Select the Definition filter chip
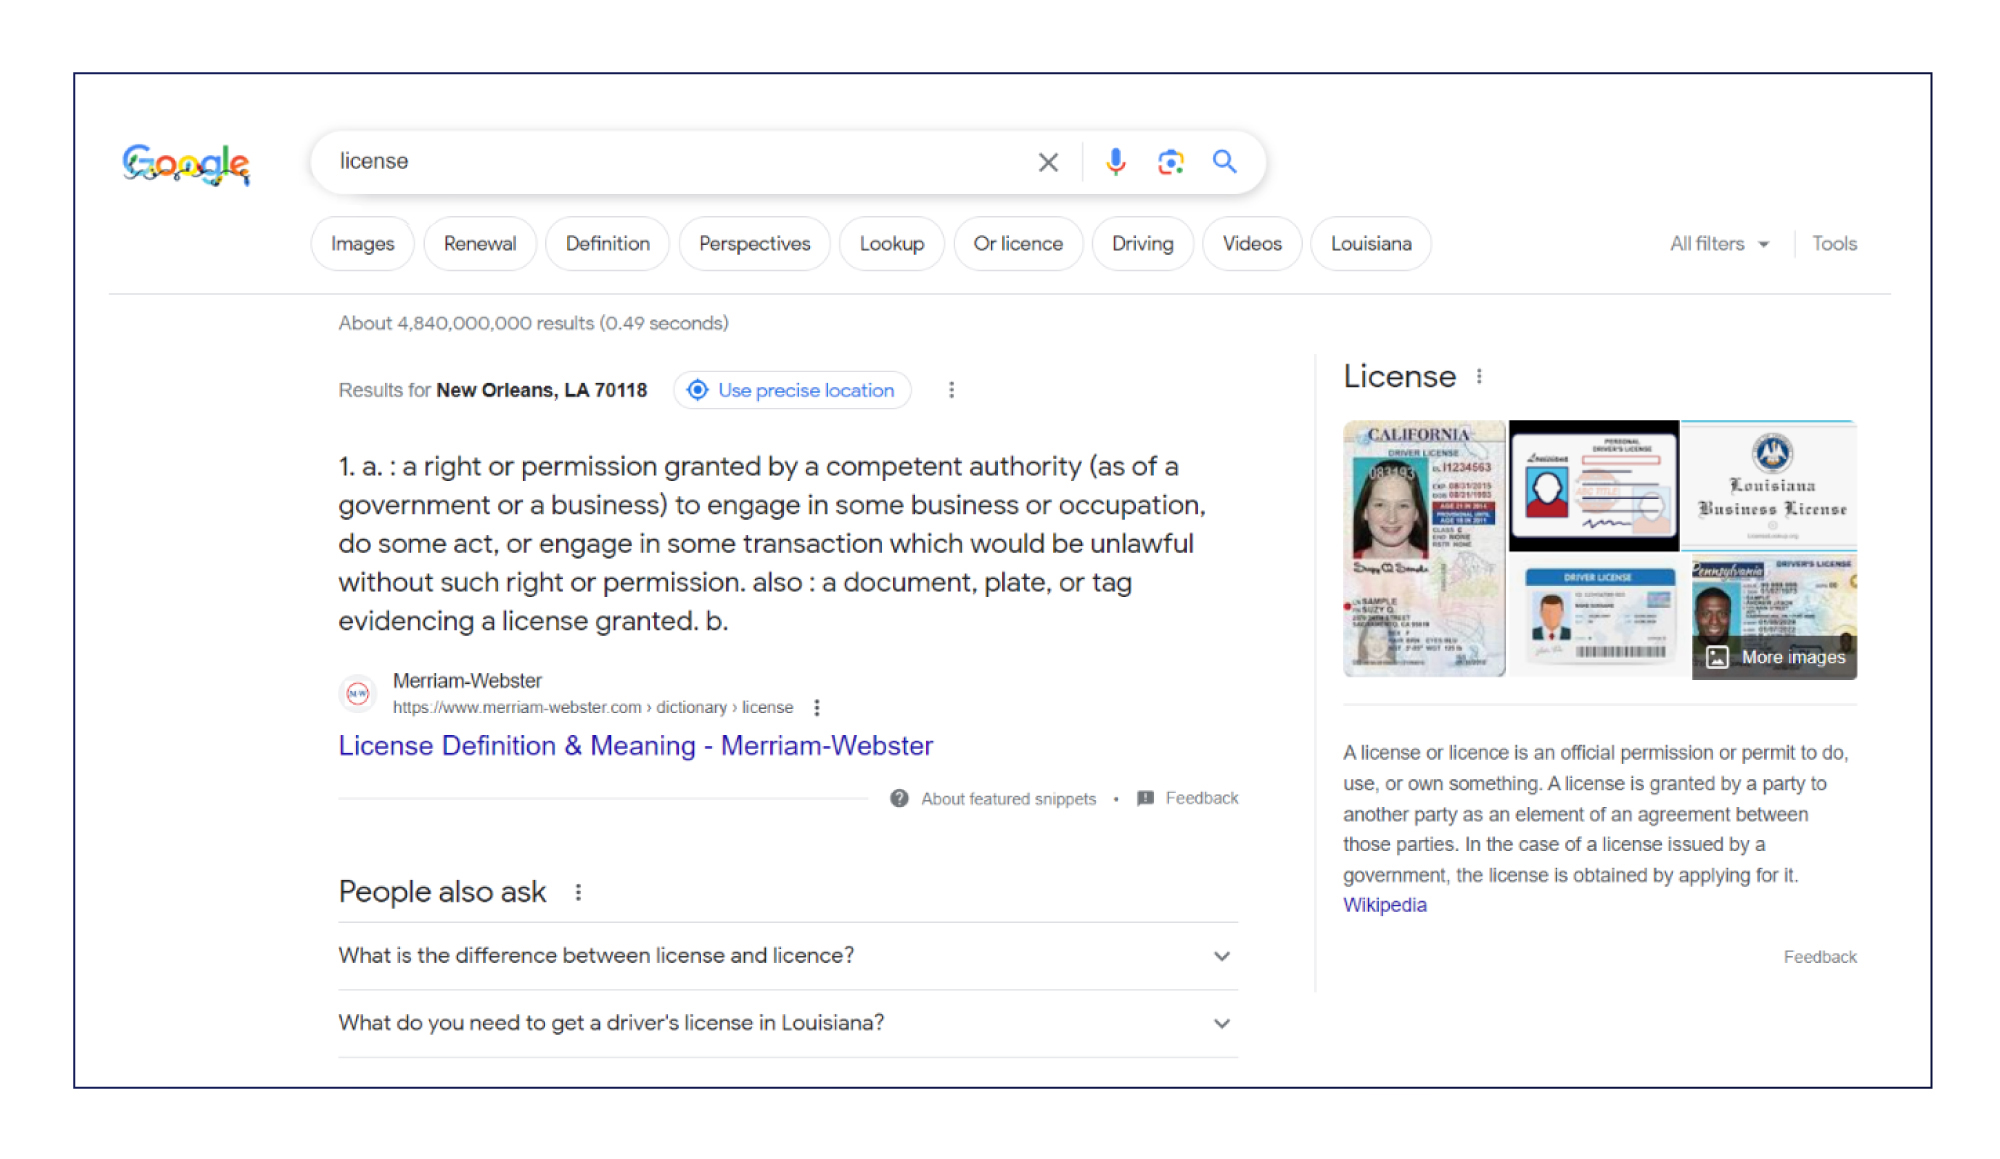 [x=607, y=244]
